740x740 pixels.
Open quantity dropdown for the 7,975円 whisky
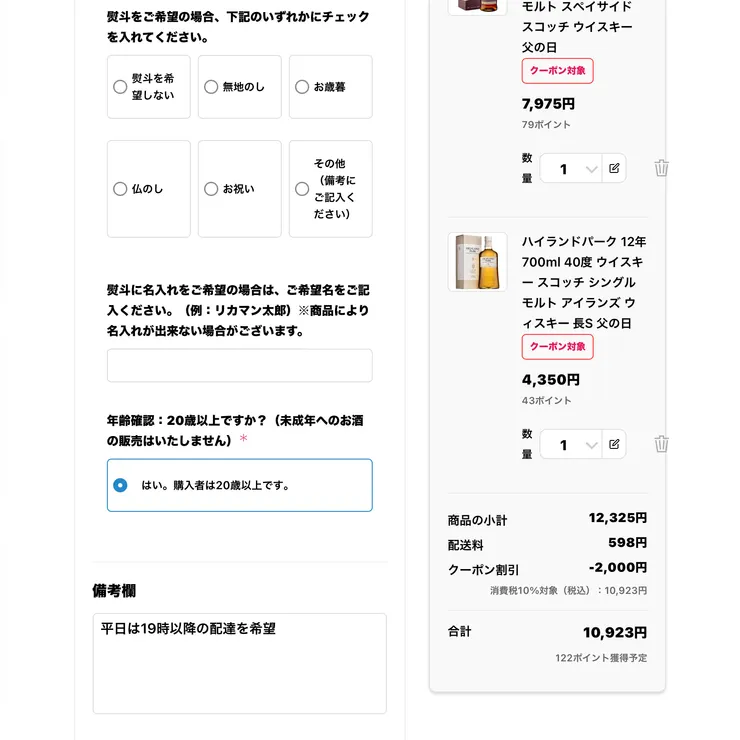tap(571, 168)
